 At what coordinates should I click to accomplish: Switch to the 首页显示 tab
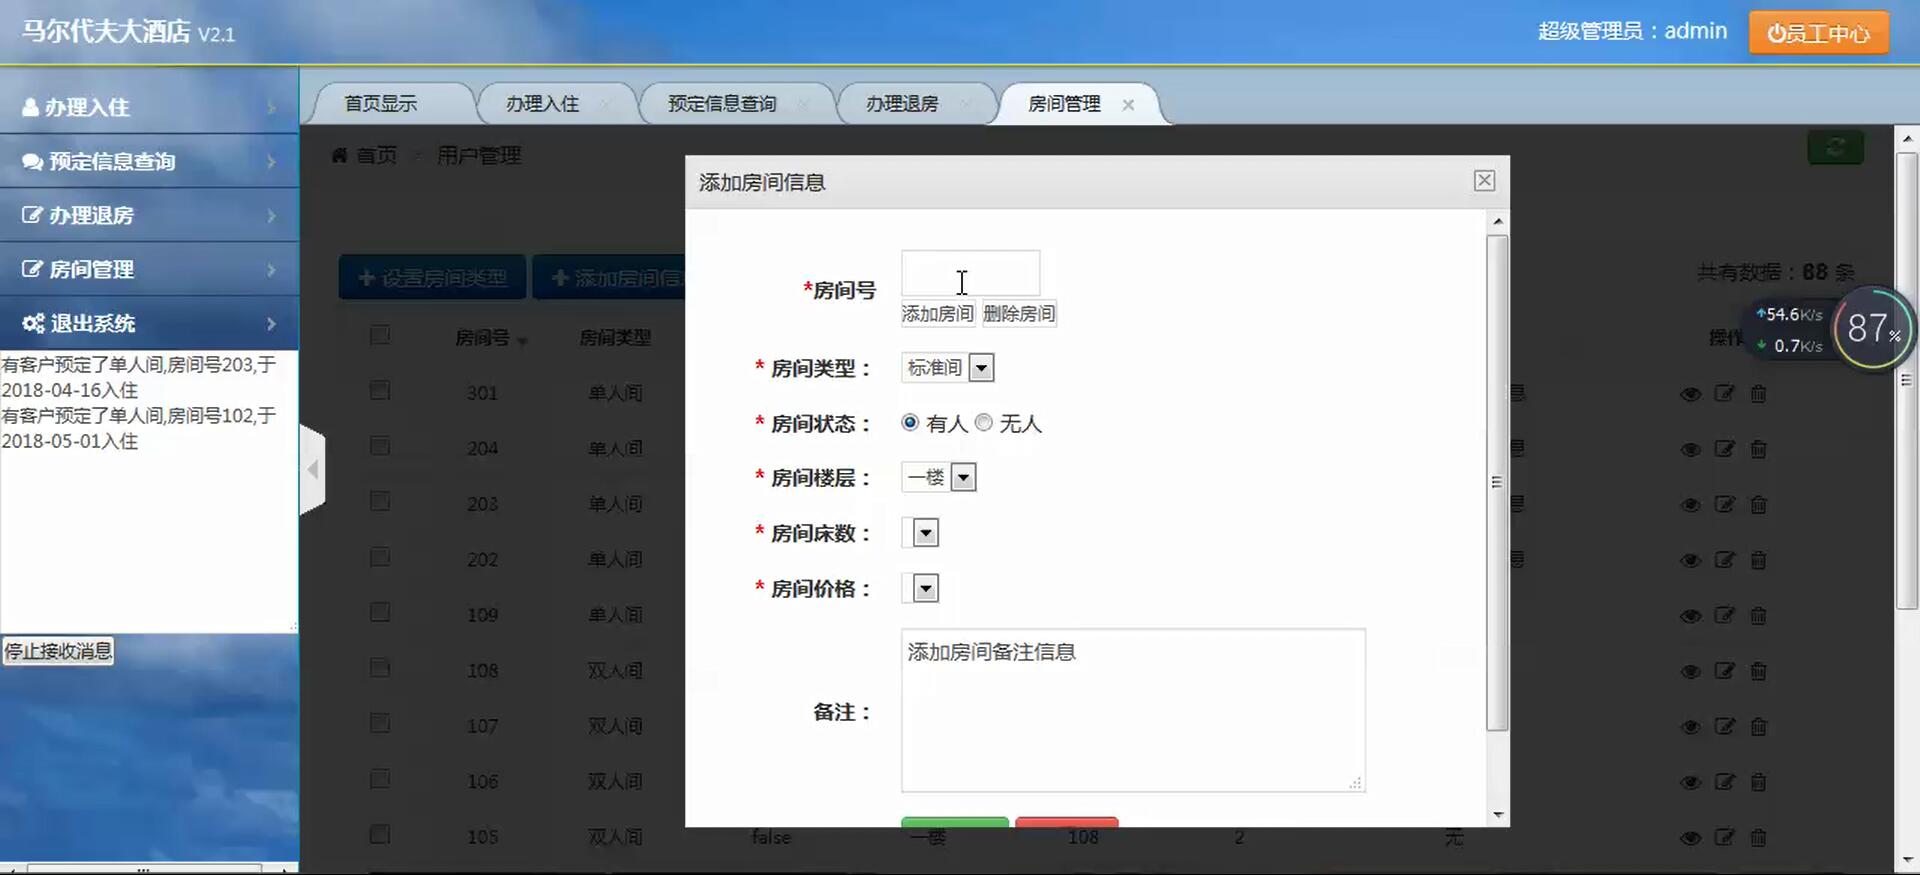click(381, 104)
